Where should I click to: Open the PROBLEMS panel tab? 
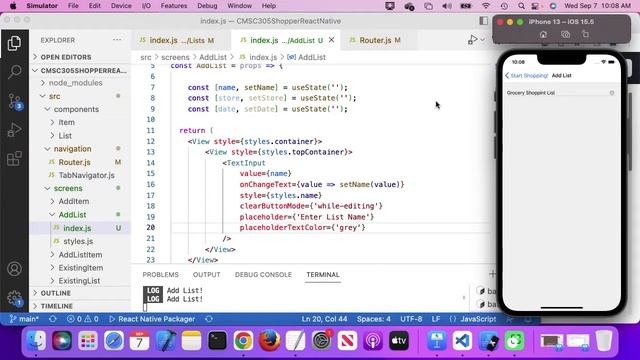point(160,275)
